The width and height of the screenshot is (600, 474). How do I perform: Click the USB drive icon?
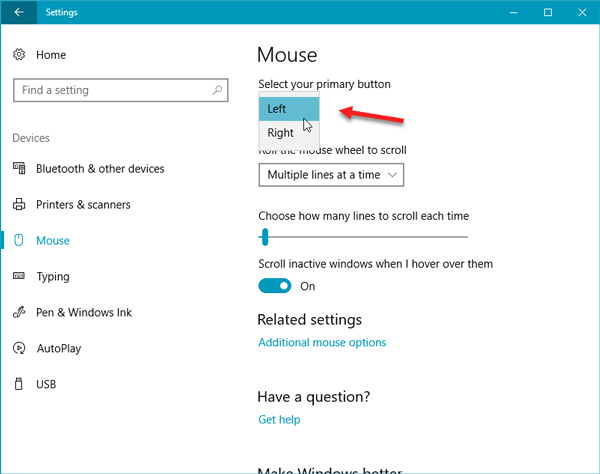coord(18,384)
